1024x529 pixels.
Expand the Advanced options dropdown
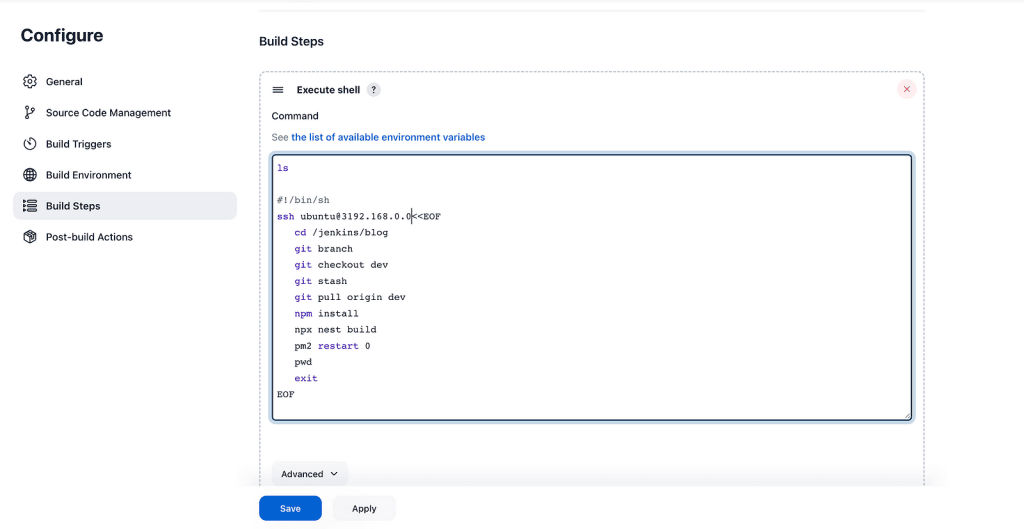(x=310, y=474)
